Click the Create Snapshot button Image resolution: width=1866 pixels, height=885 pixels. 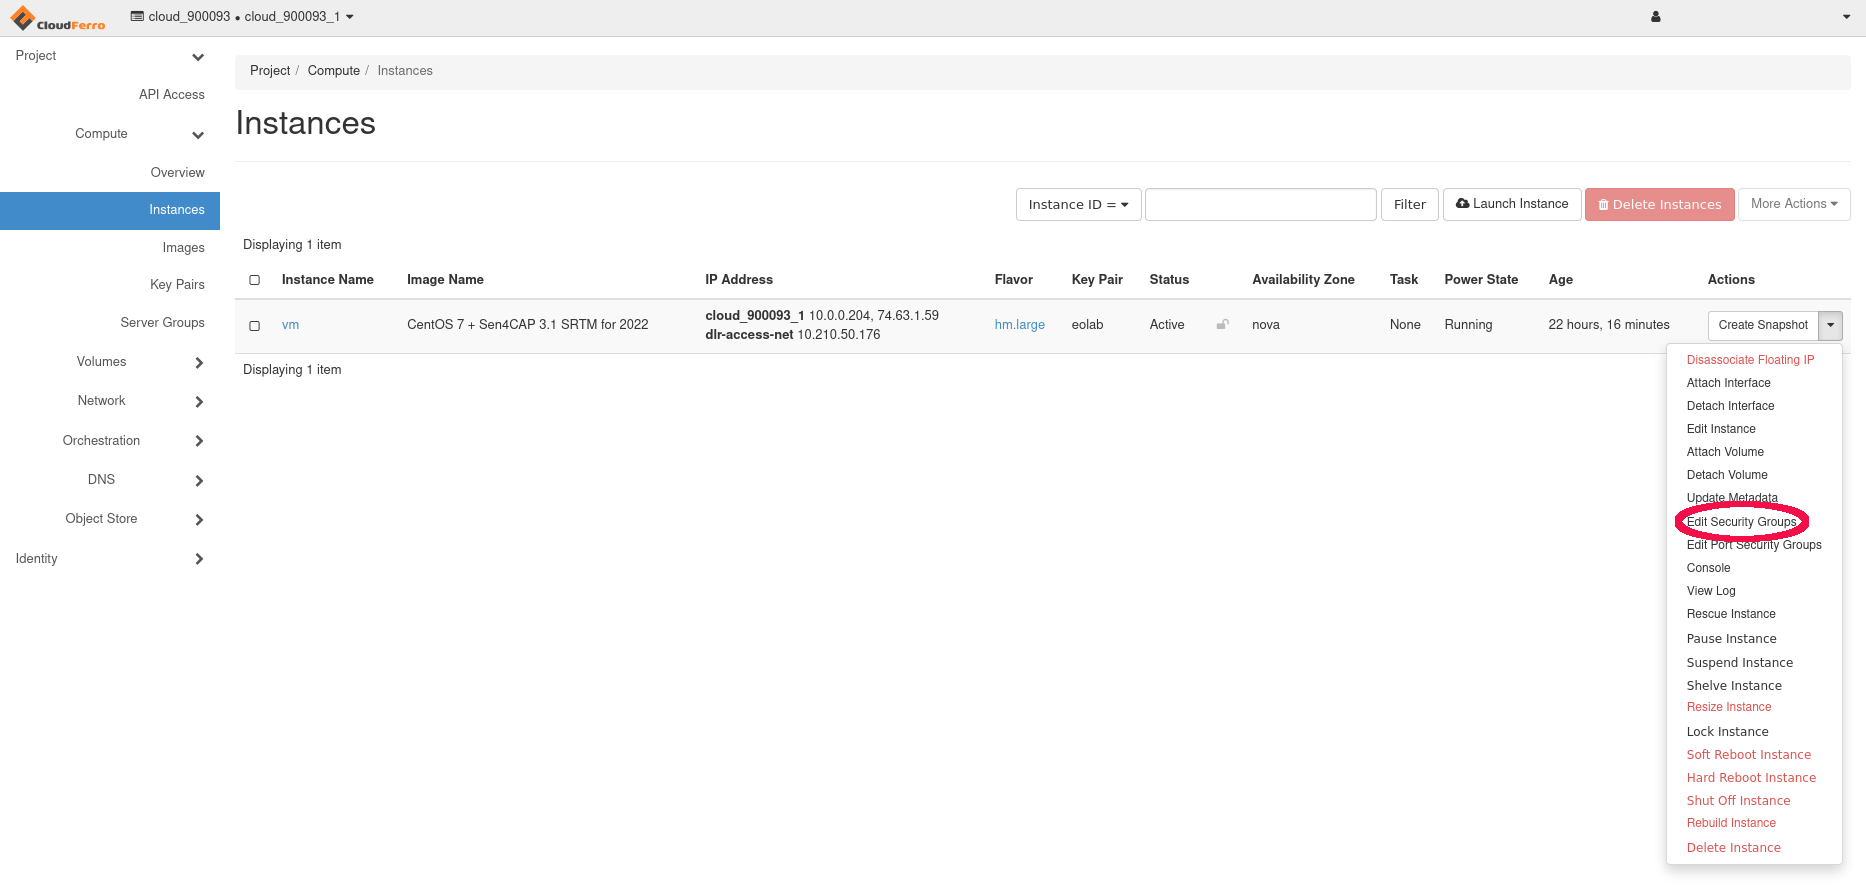pyautogui.click(x=1762, y=325)
